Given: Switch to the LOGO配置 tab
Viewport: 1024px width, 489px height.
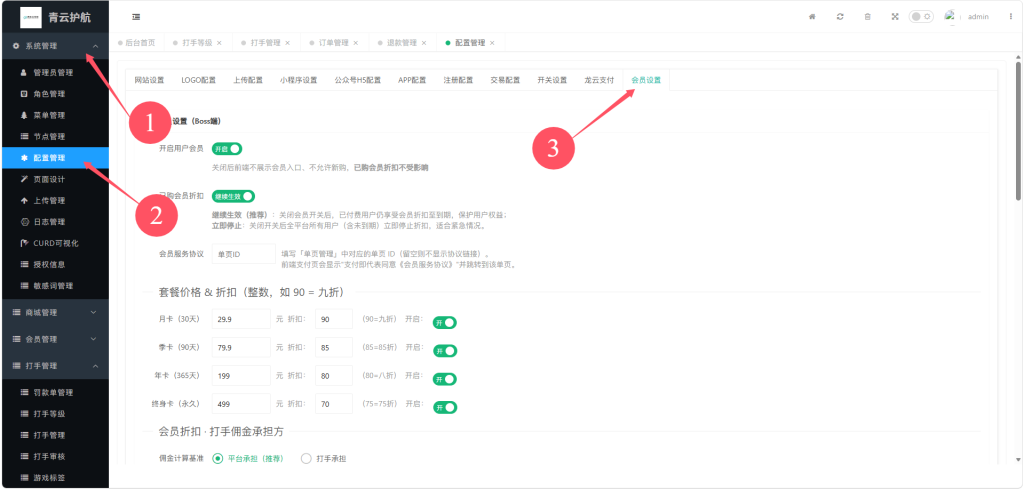Looking at the screenshot, I should click(199, 80).
